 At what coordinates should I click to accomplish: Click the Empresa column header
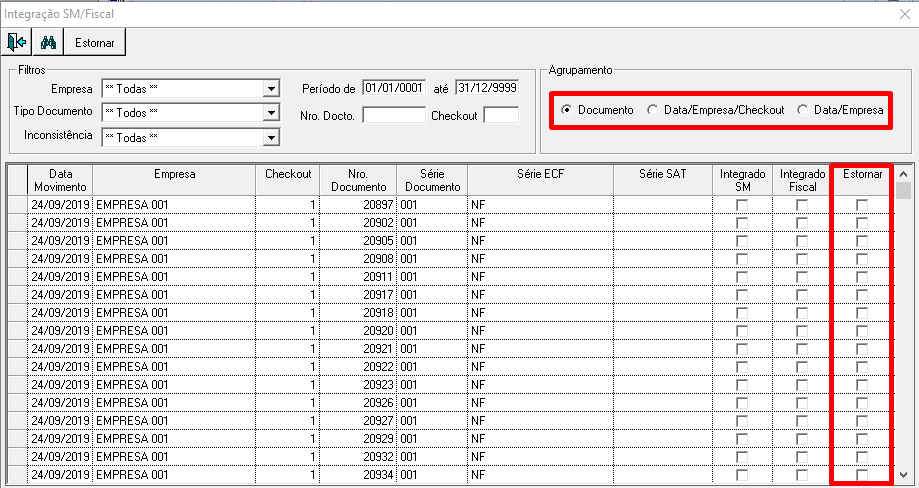[x=175, y=180]
